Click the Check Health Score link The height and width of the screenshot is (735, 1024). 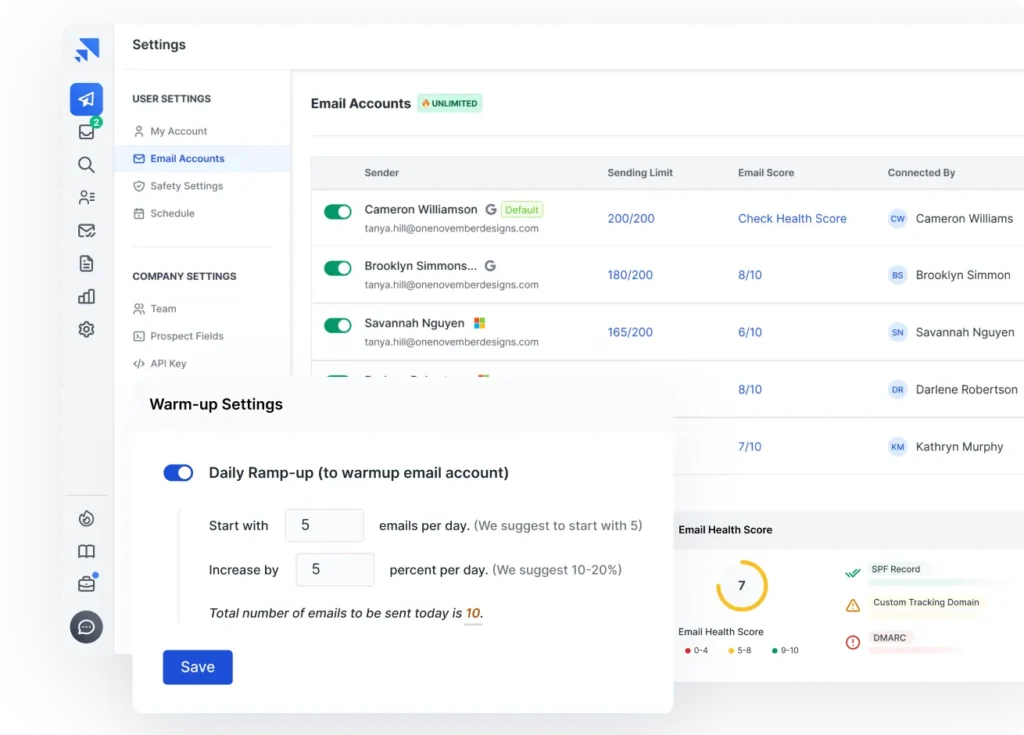pos(792,218)
